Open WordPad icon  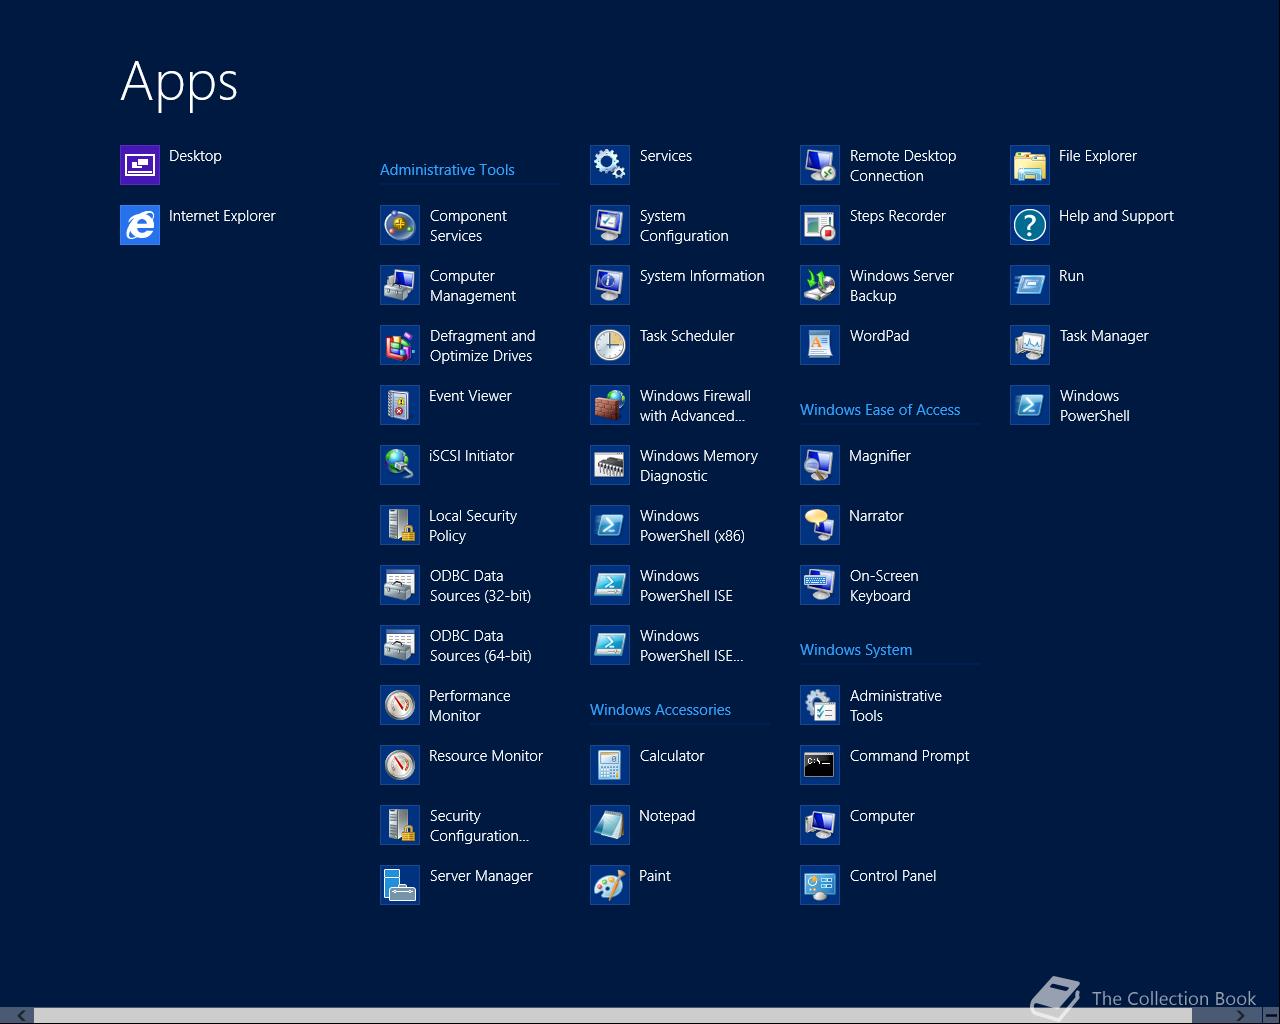[x=820, y=345]
